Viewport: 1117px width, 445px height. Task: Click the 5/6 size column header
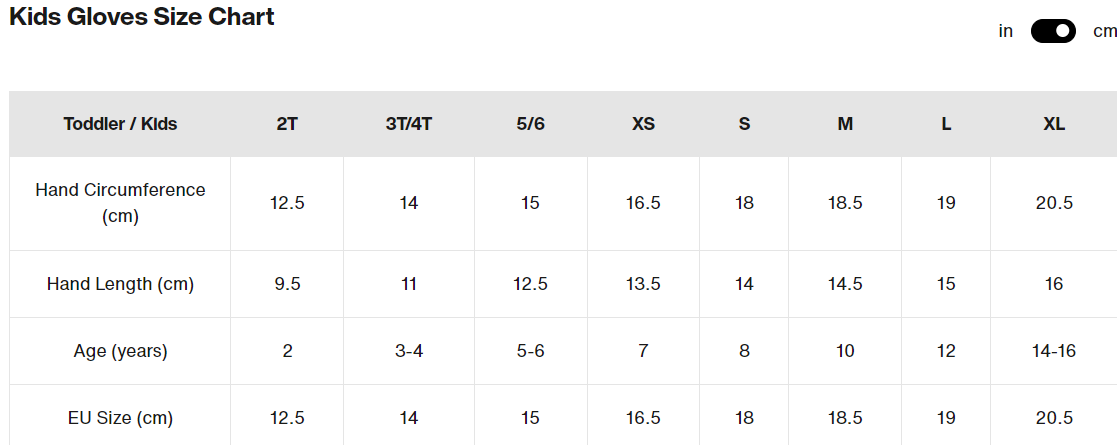[x=530, y=124]
